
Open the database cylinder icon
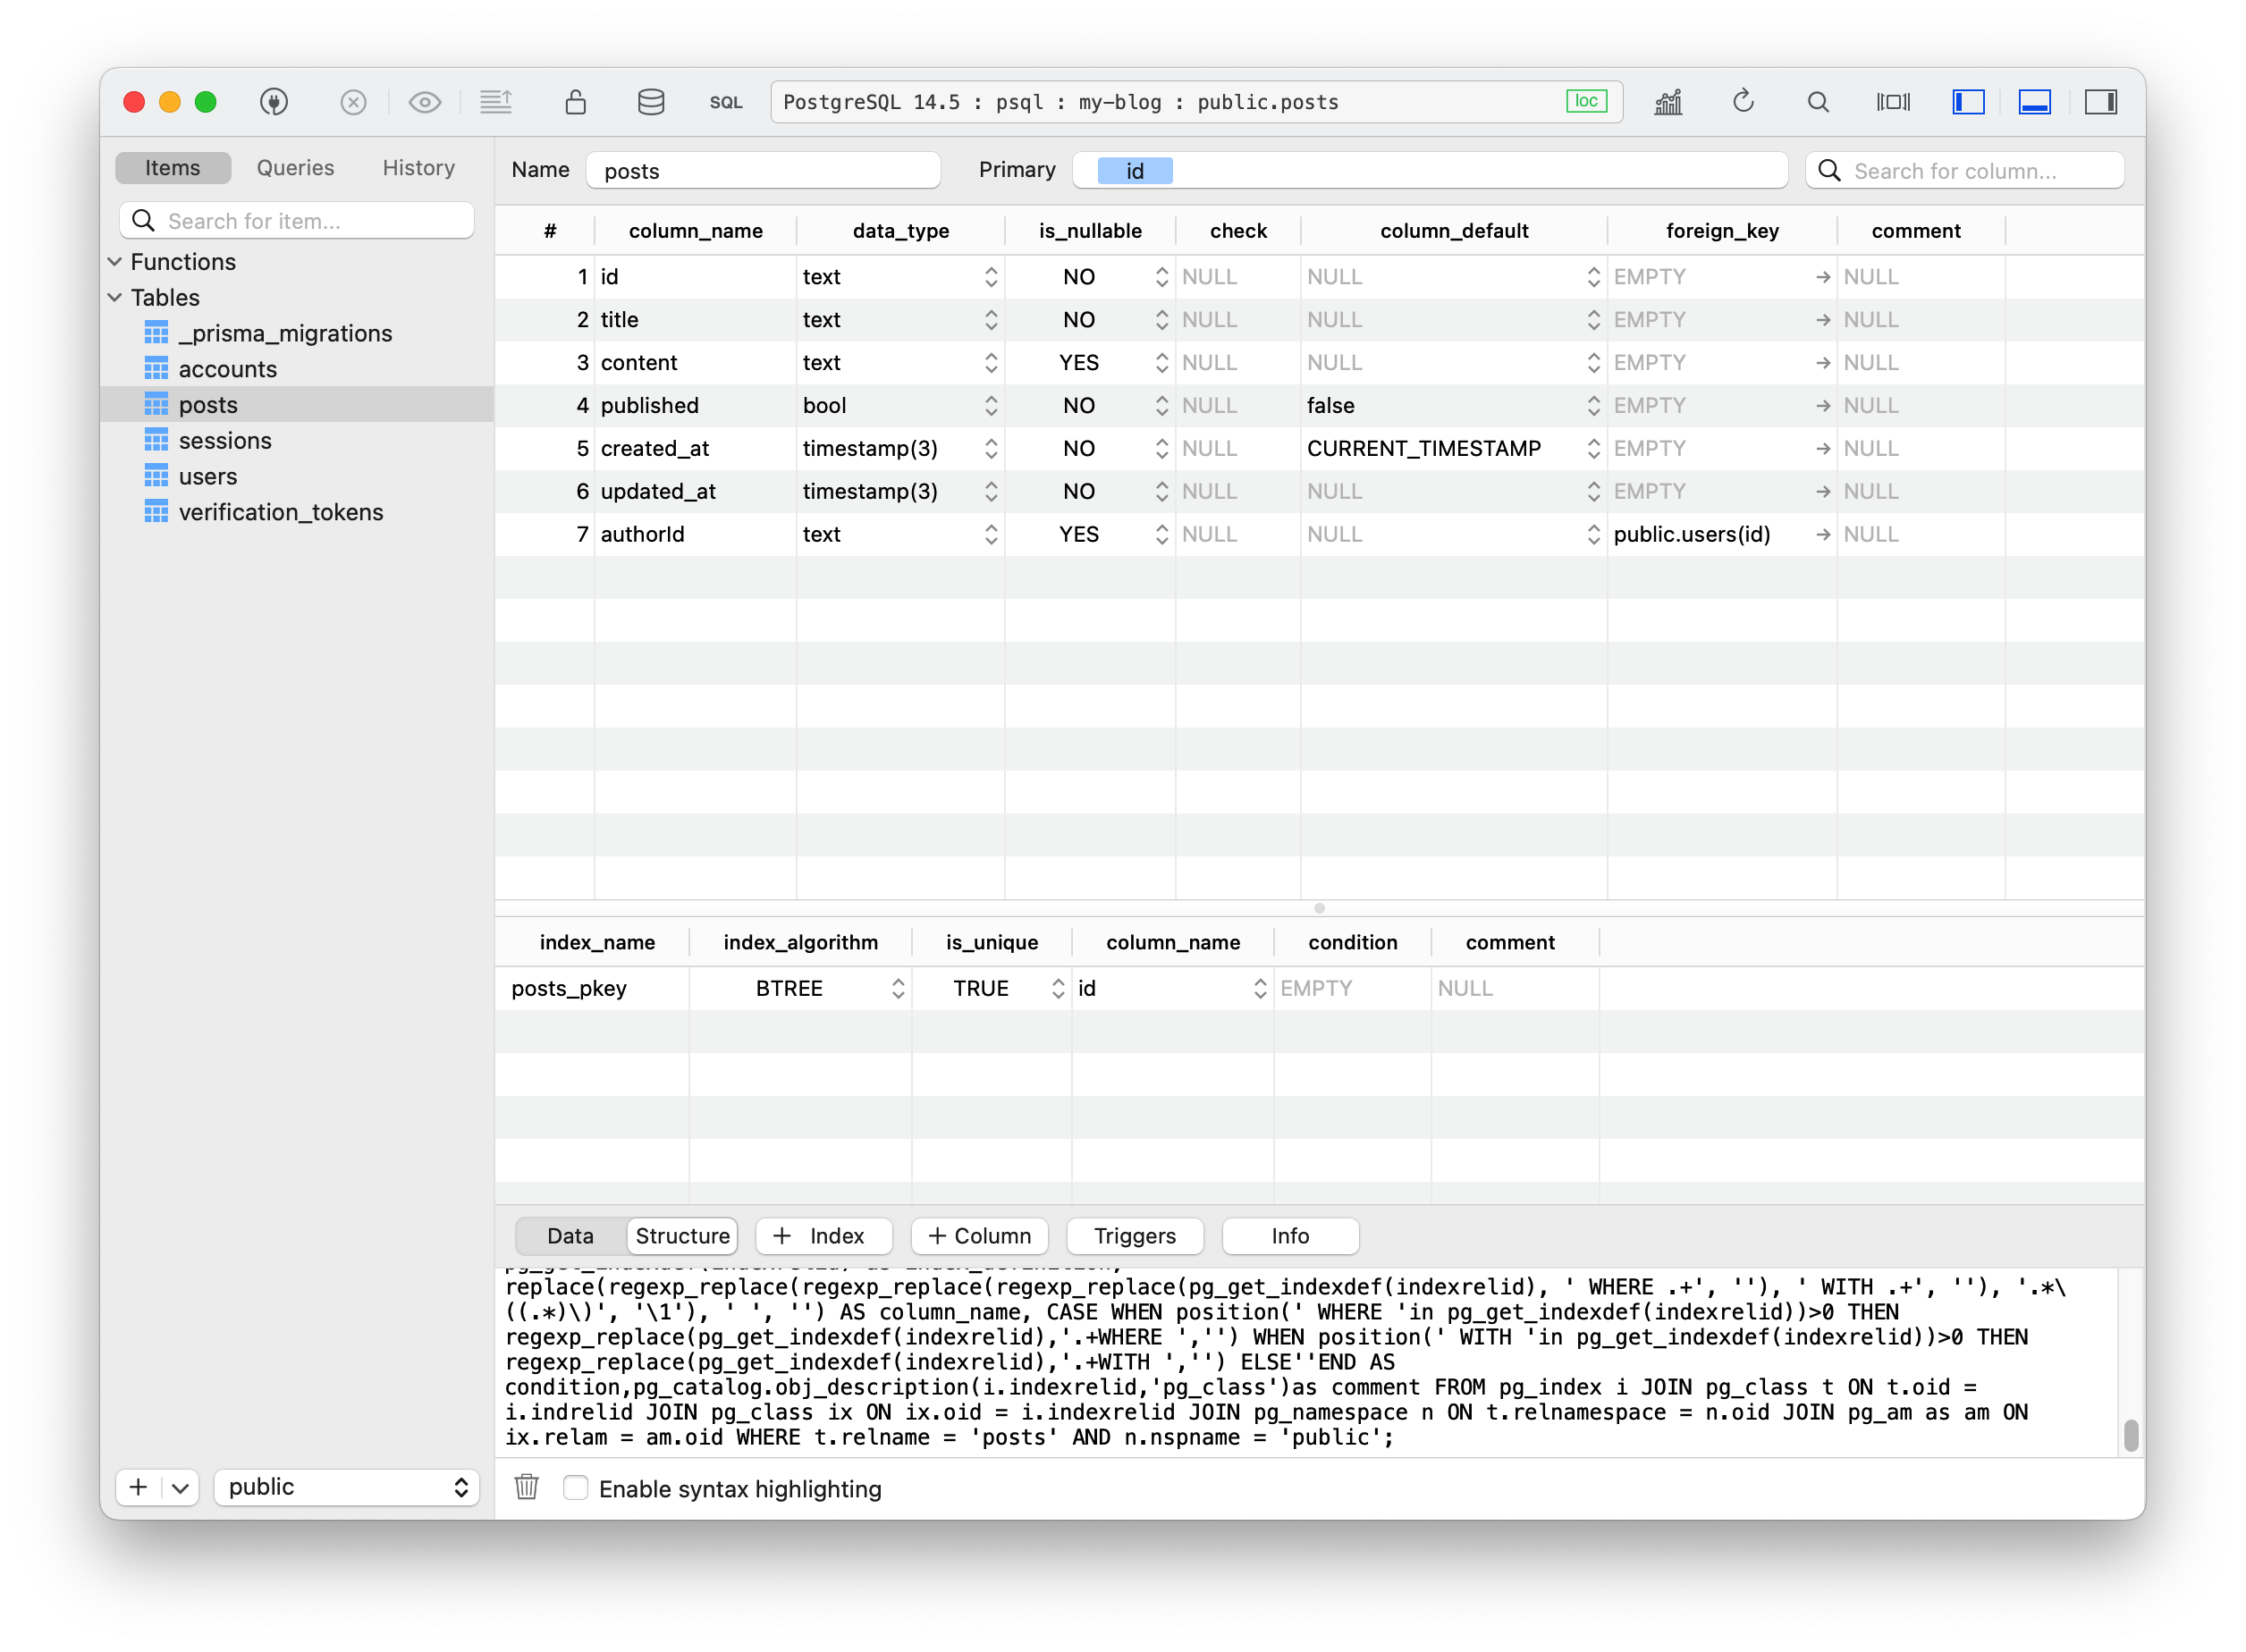click(x=651, y=101)
